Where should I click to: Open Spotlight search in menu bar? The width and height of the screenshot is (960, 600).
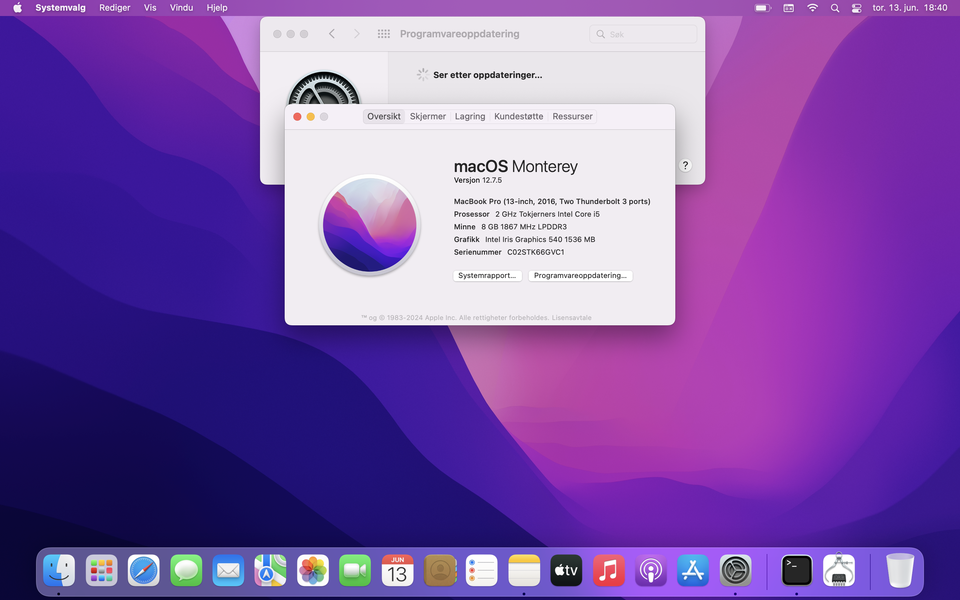(x=834, y=8)
